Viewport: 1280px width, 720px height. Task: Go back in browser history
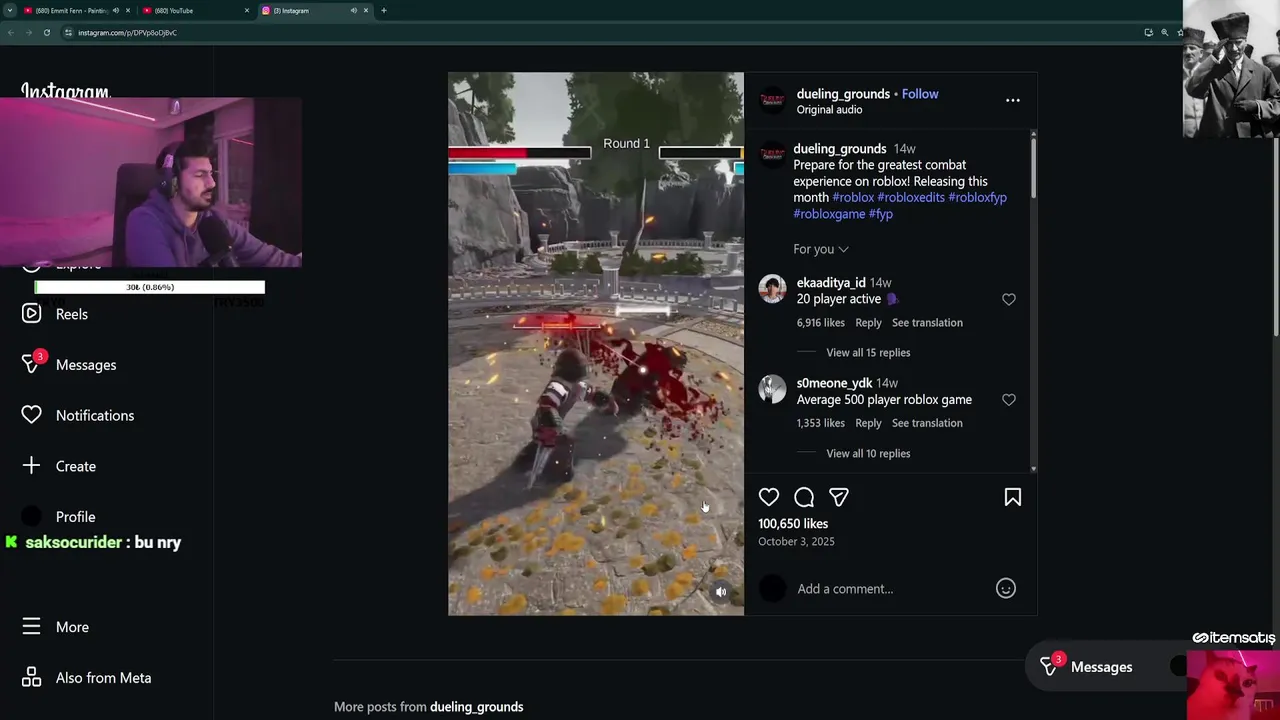(x=10, y=32)
